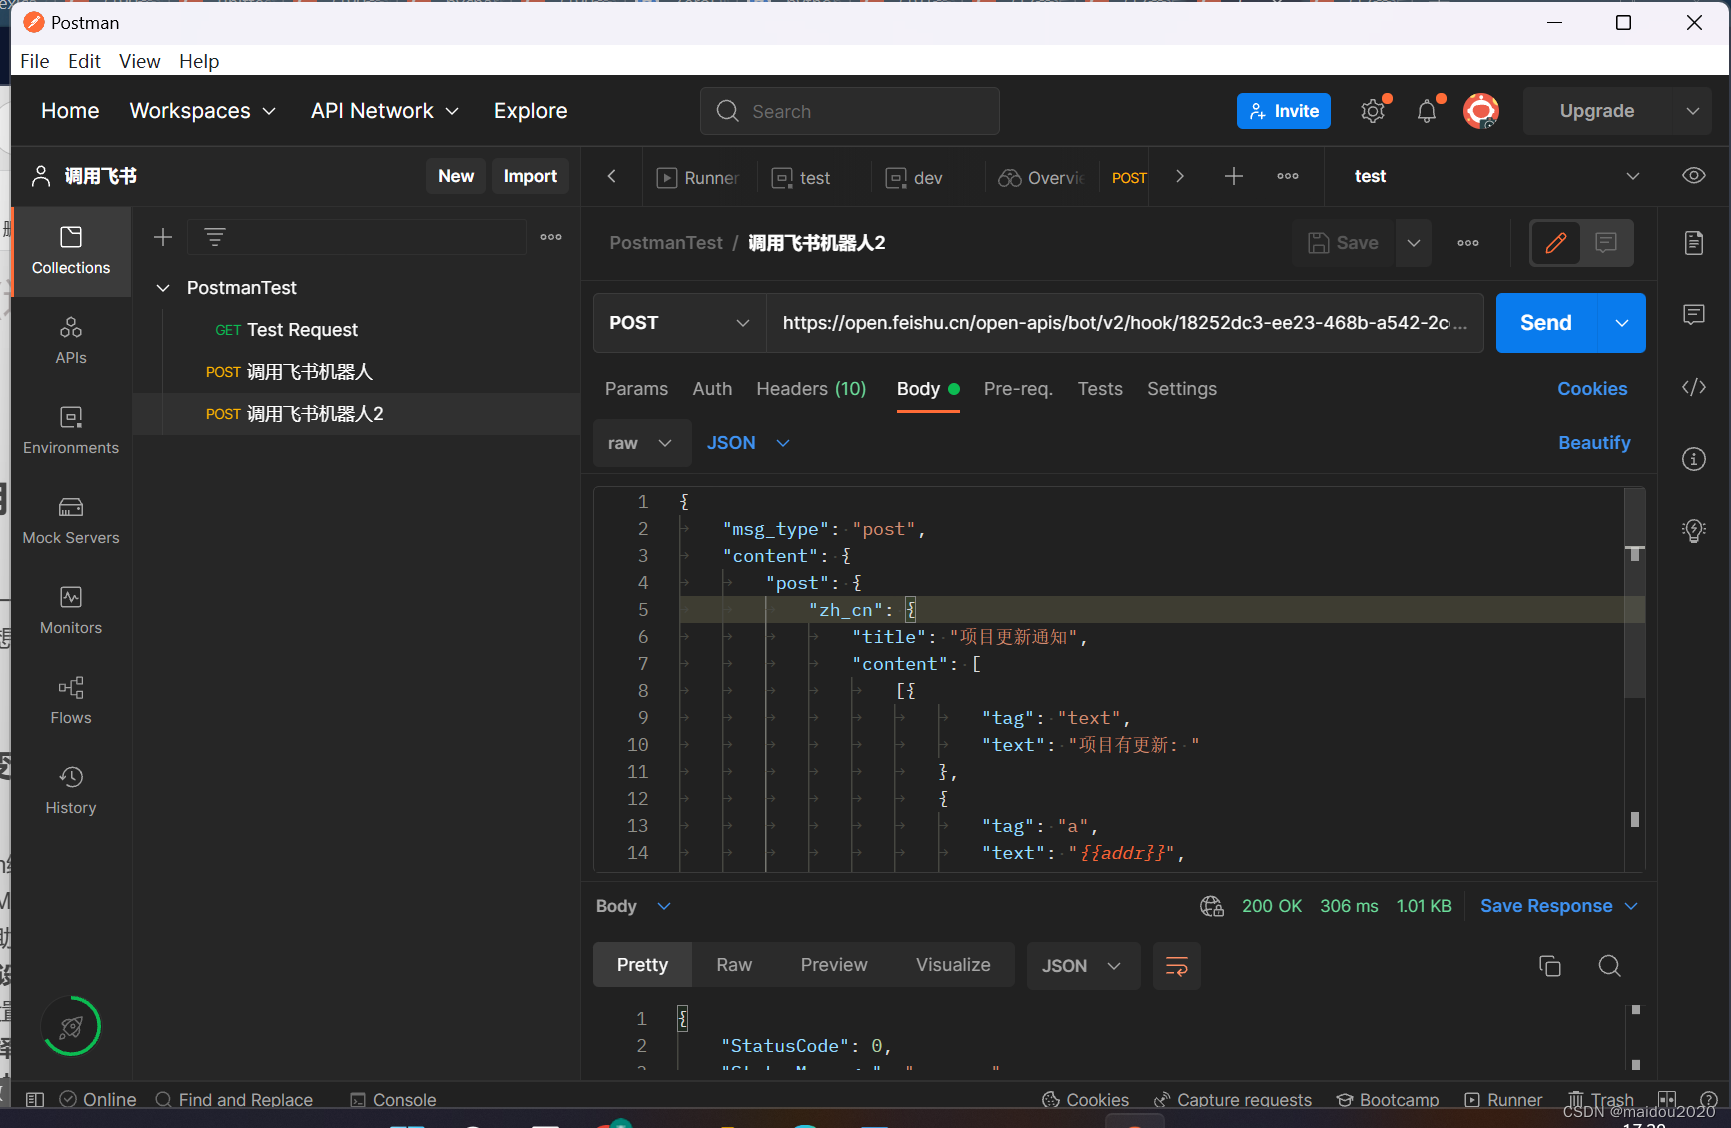
Task: Open the request Info icon
Action: point(1694,459)
